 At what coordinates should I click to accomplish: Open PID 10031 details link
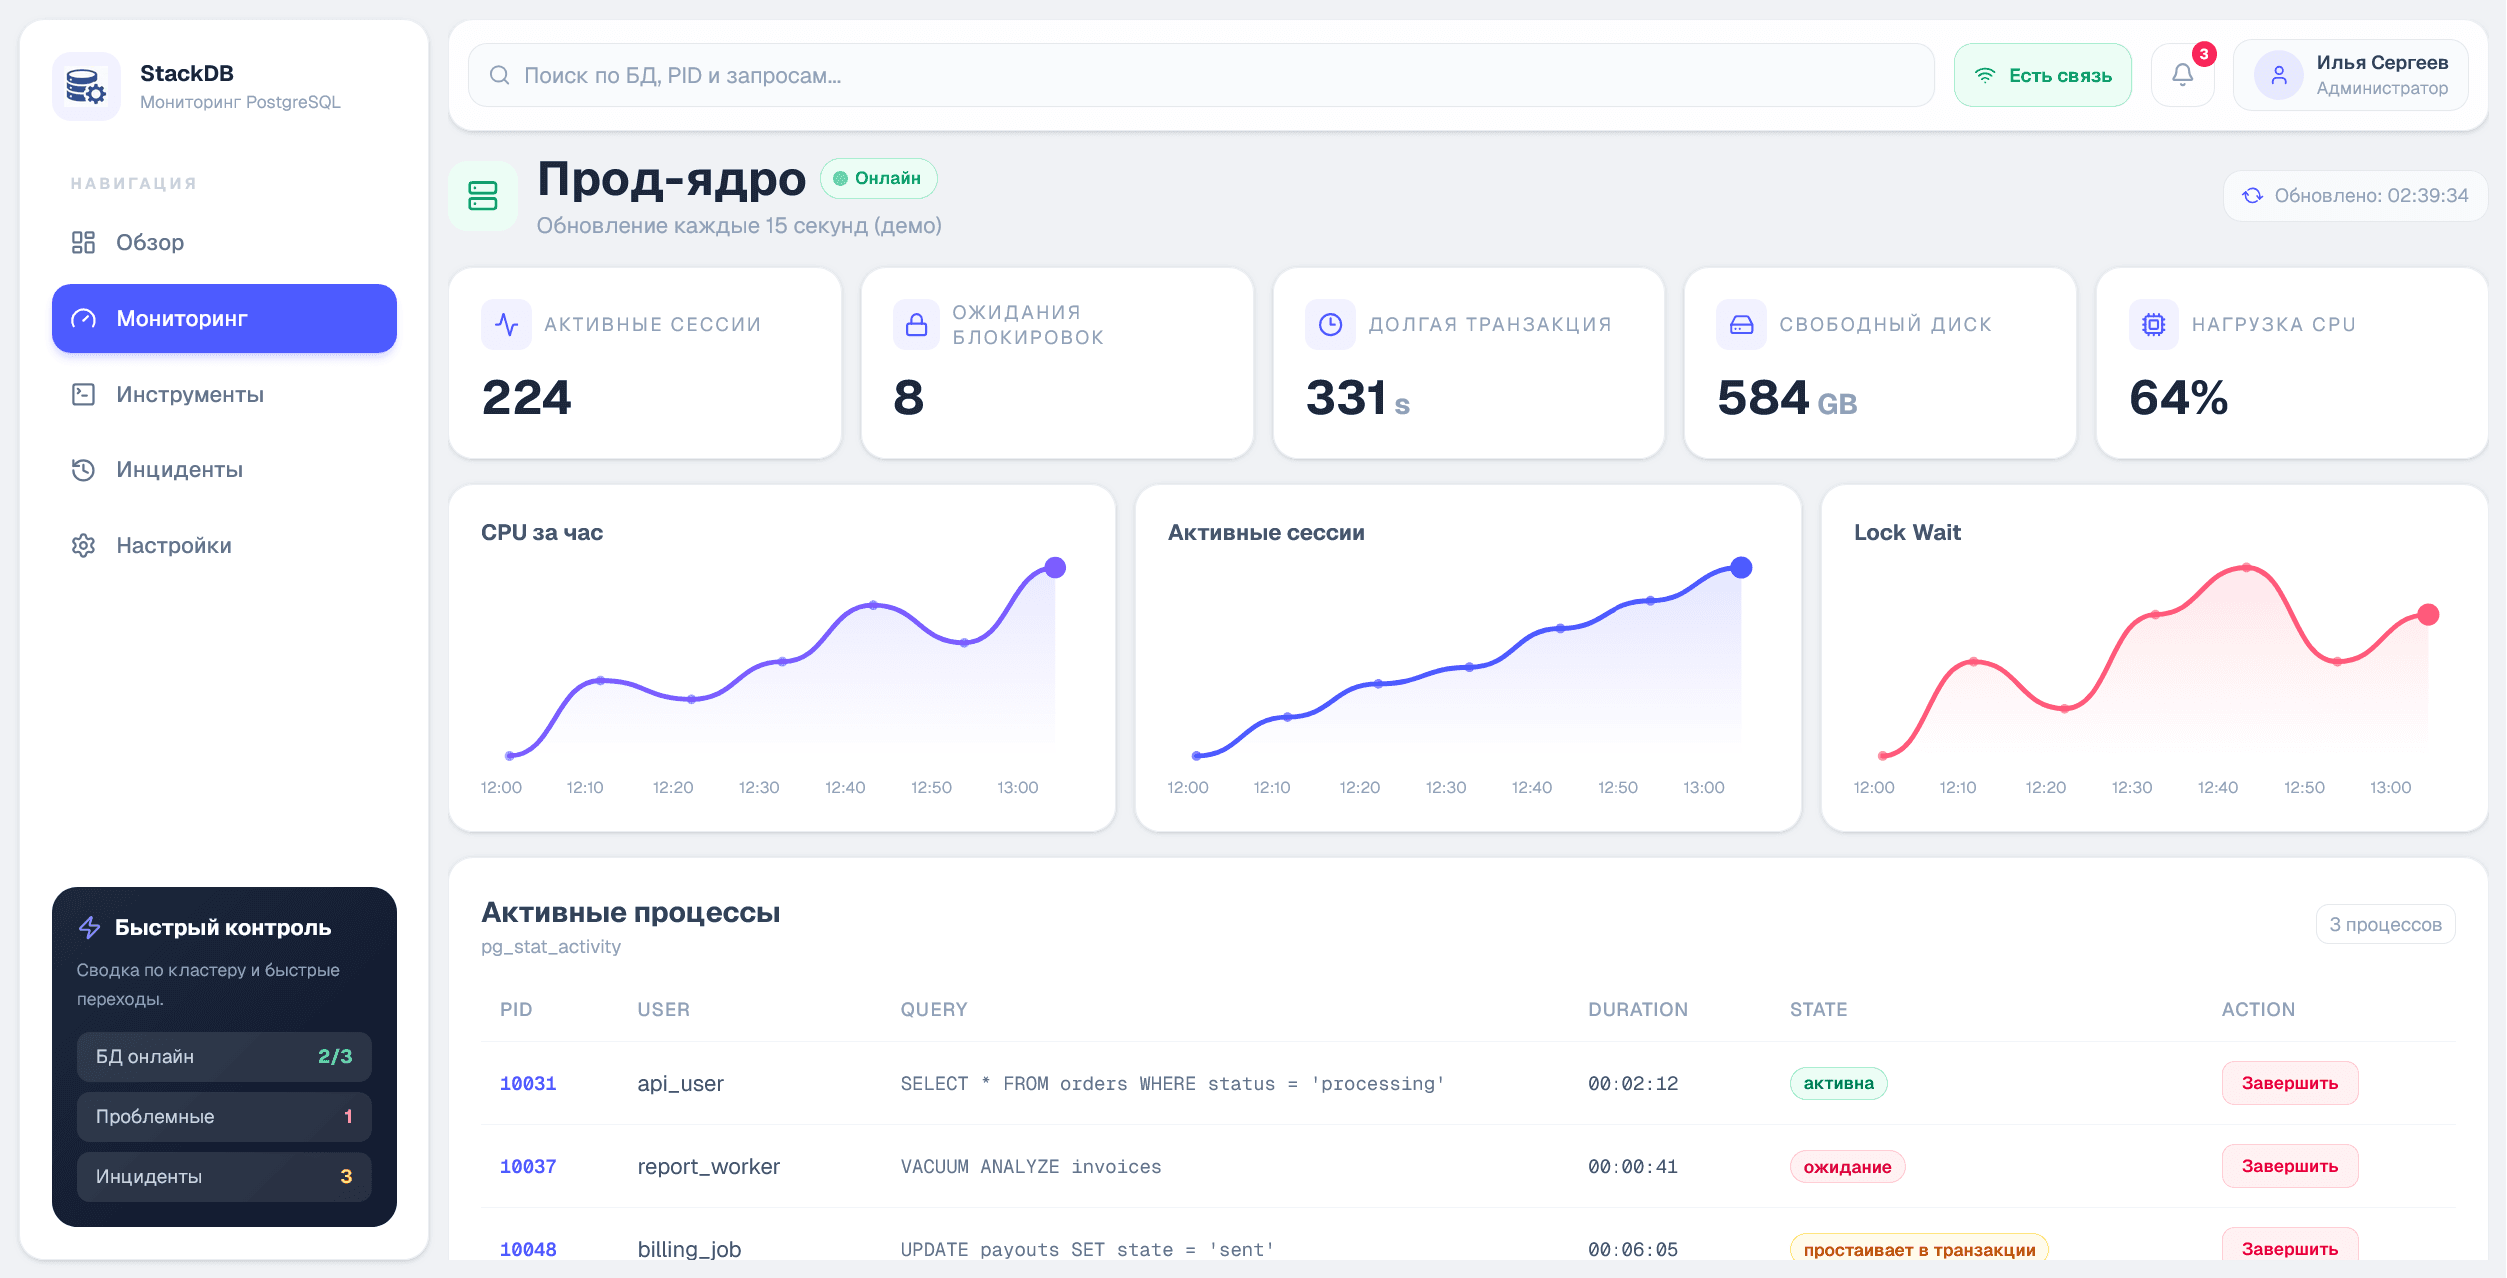coord(528,1083)
